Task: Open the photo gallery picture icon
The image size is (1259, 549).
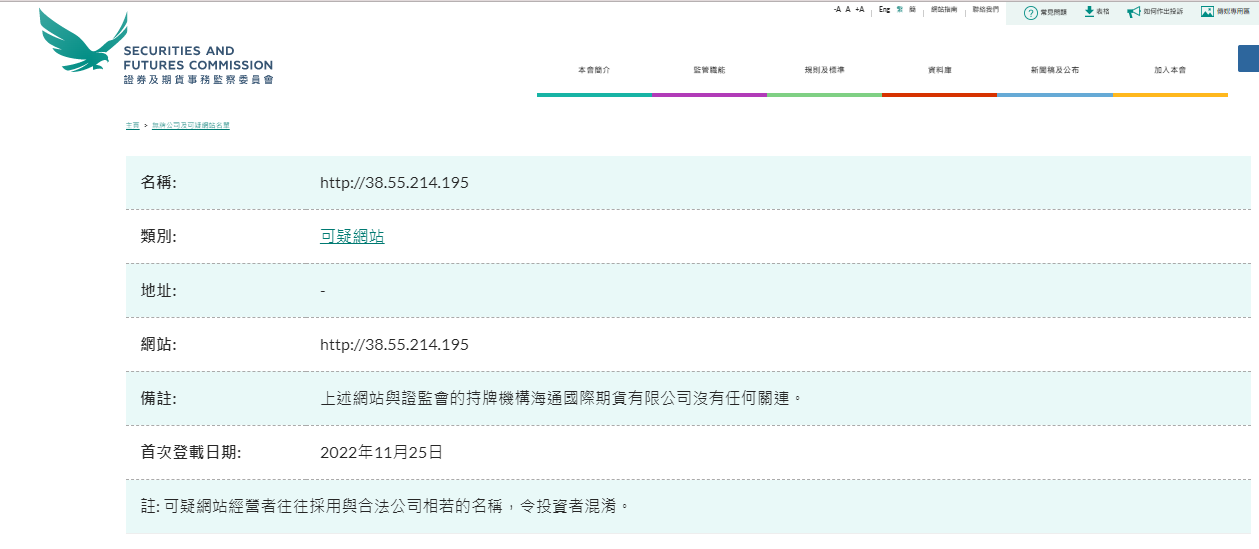Action: pos(1207,12)
